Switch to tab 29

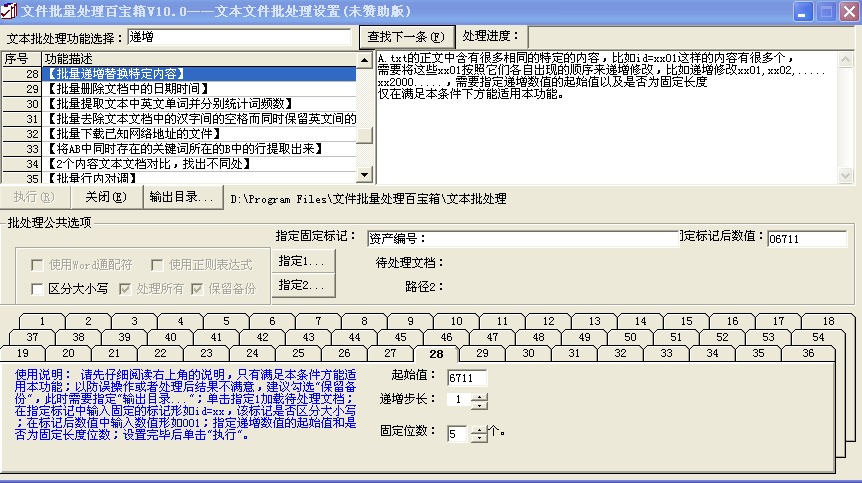tap(482, 353)
